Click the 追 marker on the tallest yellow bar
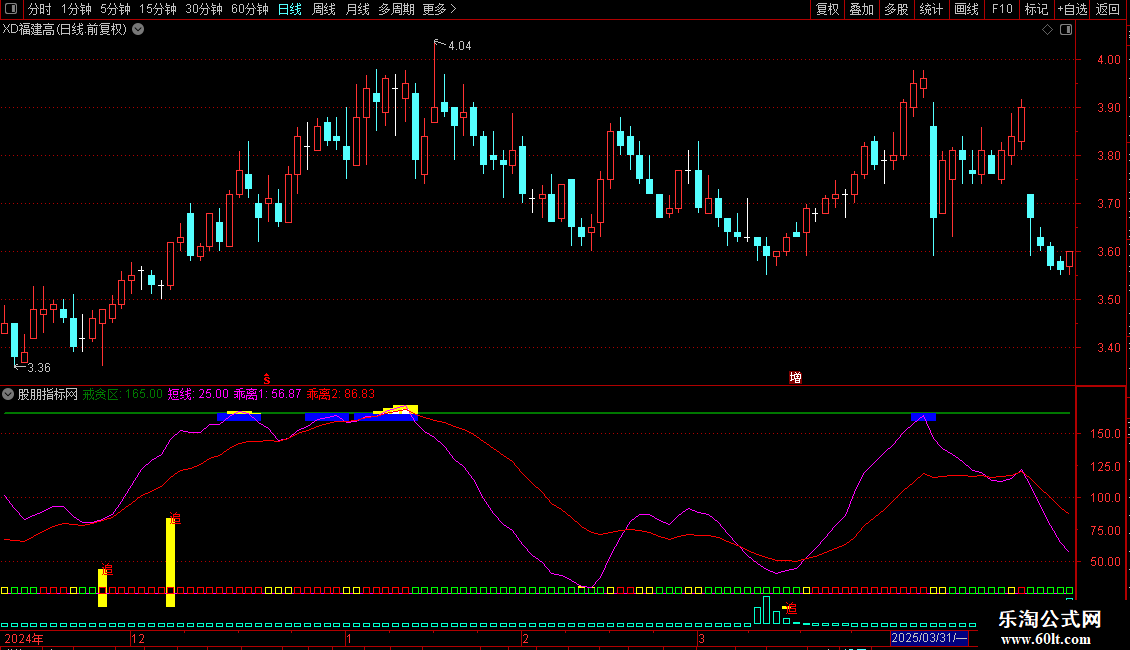 tap(174, 519)
